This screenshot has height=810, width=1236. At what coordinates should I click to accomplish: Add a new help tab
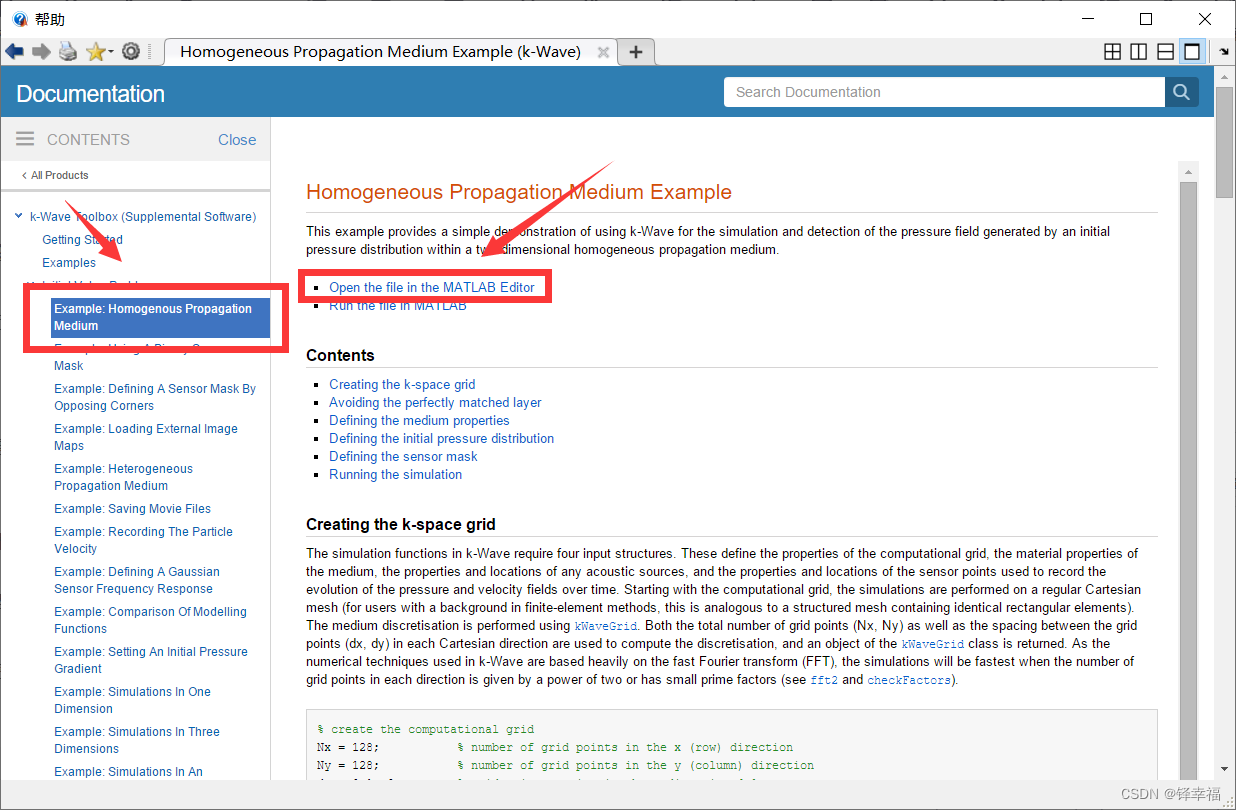[x=636, y=52]
